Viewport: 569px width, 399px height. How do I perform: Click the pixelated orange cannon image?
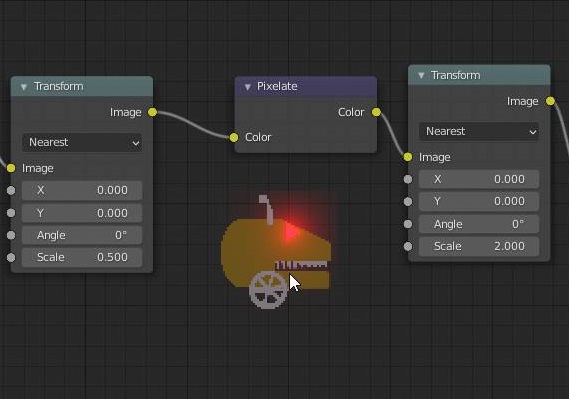276,252
